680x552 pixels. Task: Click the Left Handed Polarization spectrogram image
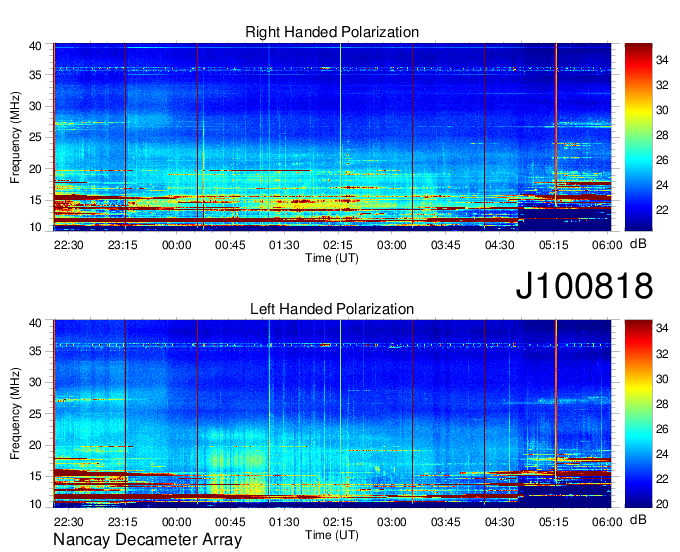(x=332, y=414)
